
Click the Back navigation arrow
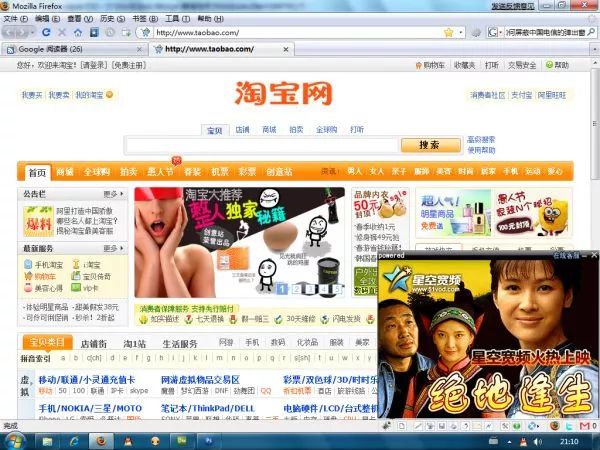pyautogui.click(x=10, y=33)
